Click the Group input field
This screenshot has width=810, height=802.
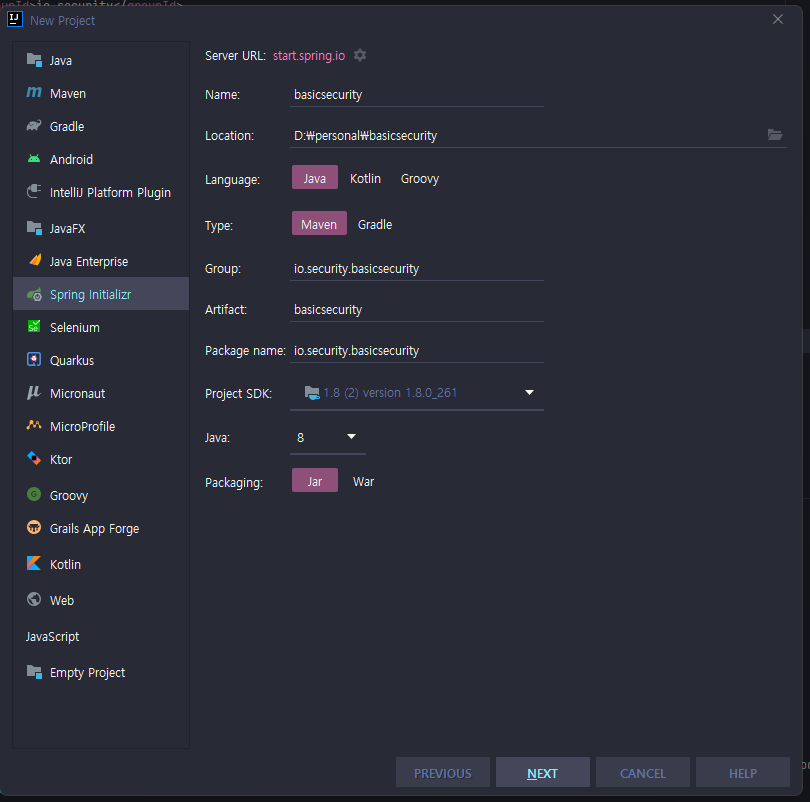coord(417,269)
